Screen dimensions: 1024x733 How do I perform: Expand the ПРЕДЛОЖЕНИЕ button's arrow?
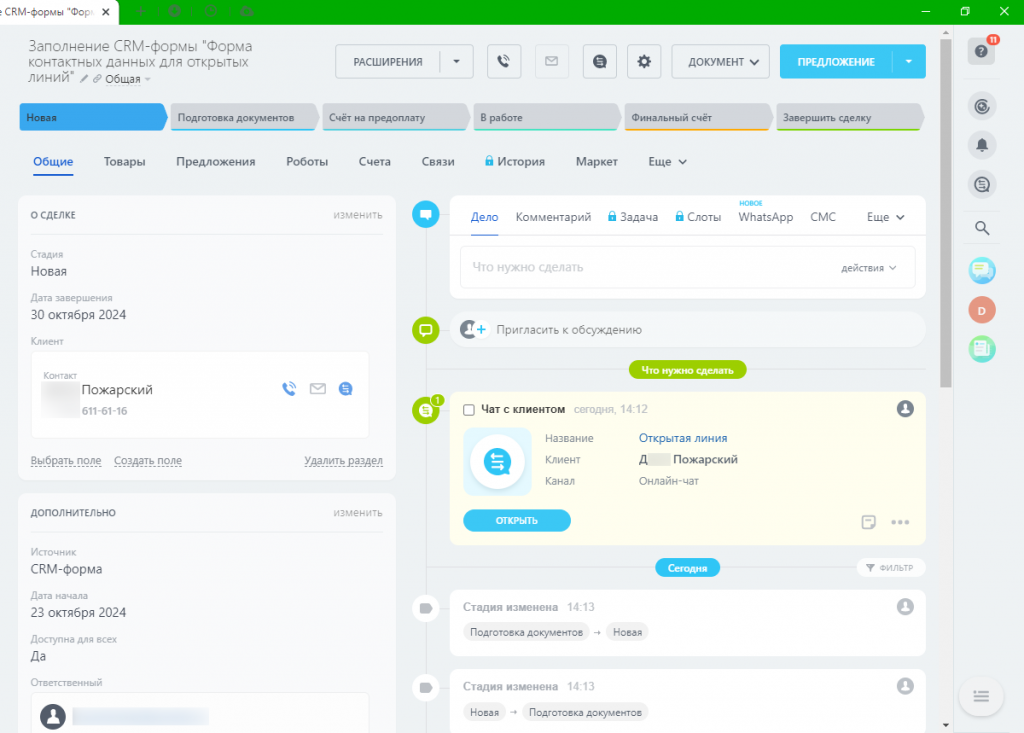[x=909, y=61]
